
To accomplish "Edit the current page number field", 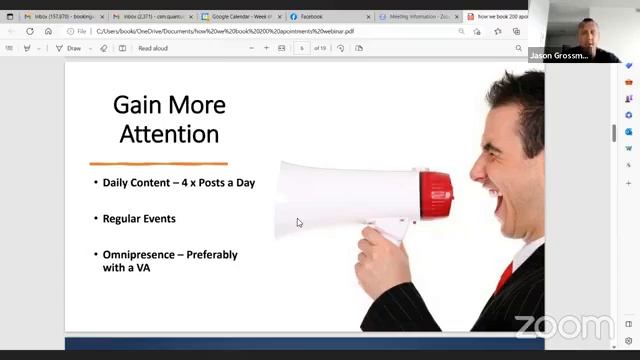I will pos(302,48).
